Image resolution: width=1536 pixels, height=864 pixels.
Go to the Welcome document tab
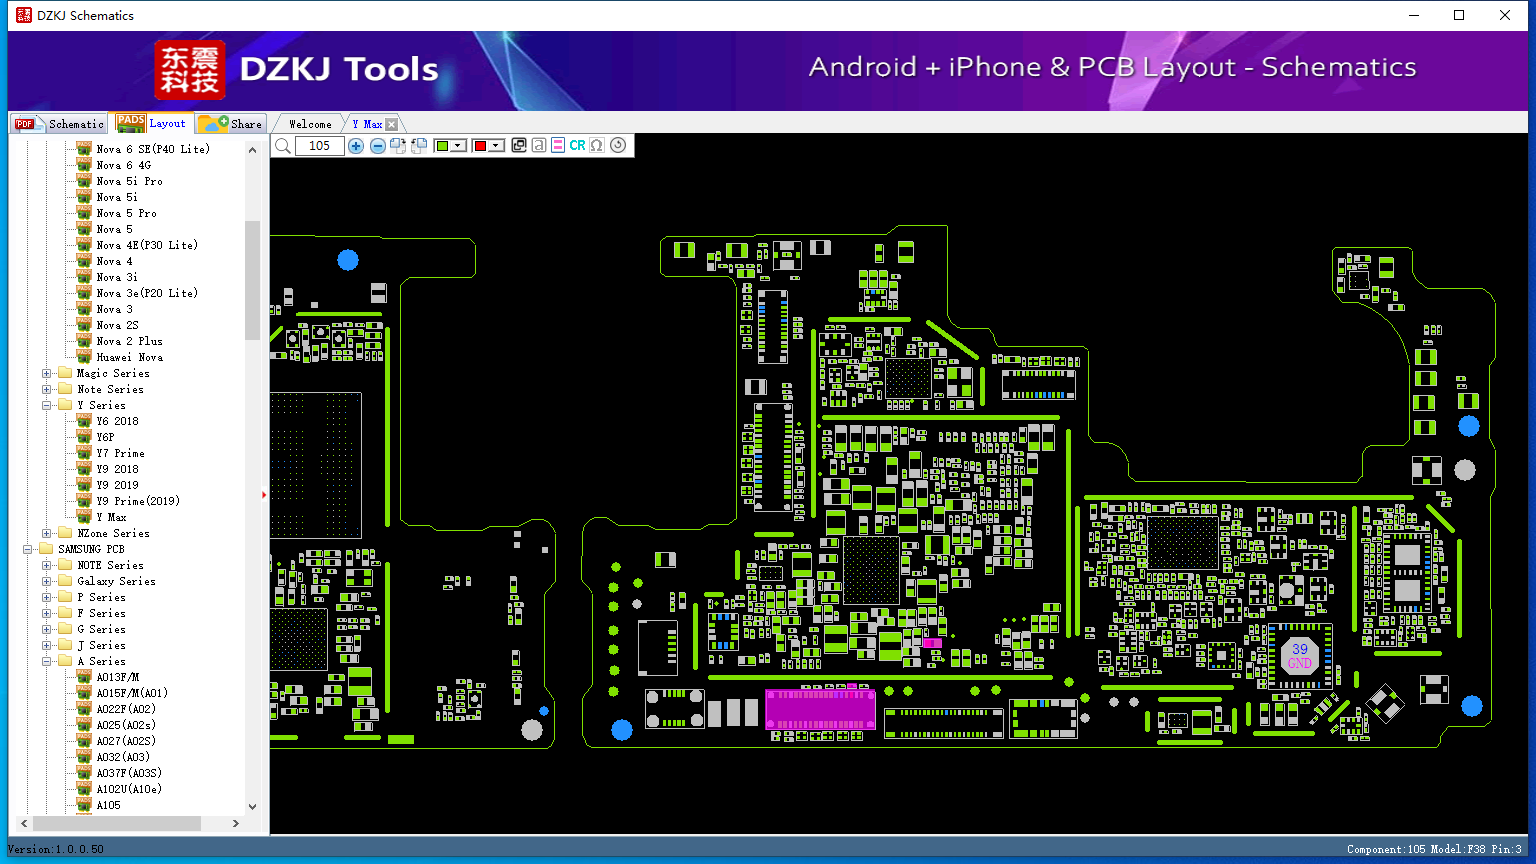click(x=310, y=124)
